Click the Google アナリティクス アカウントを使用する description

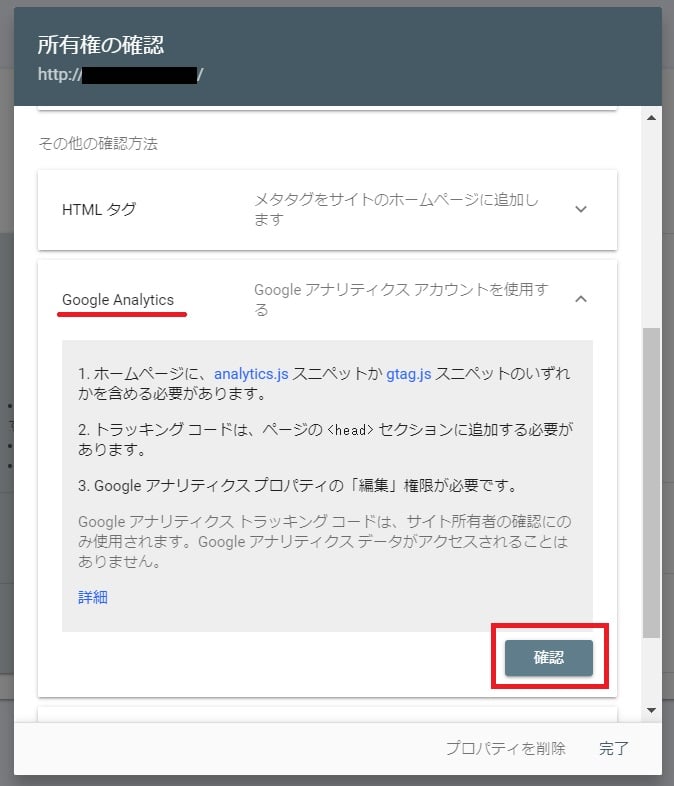tap(401, 299)
